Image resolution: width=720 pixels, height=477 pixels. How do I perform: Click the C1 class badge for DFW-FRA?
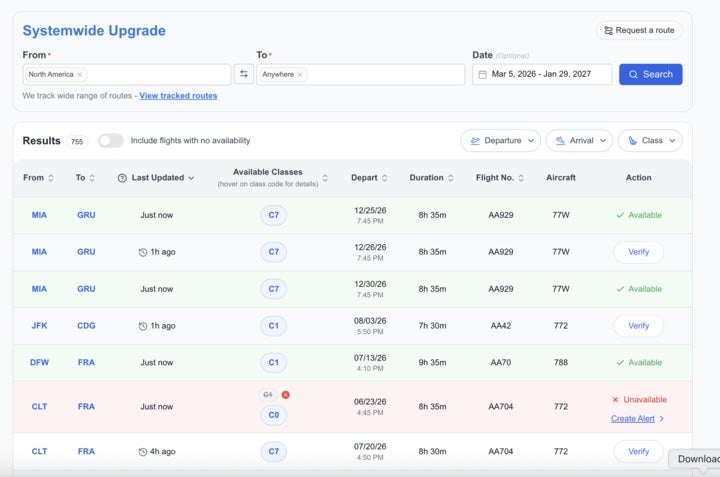pos(273,362)
